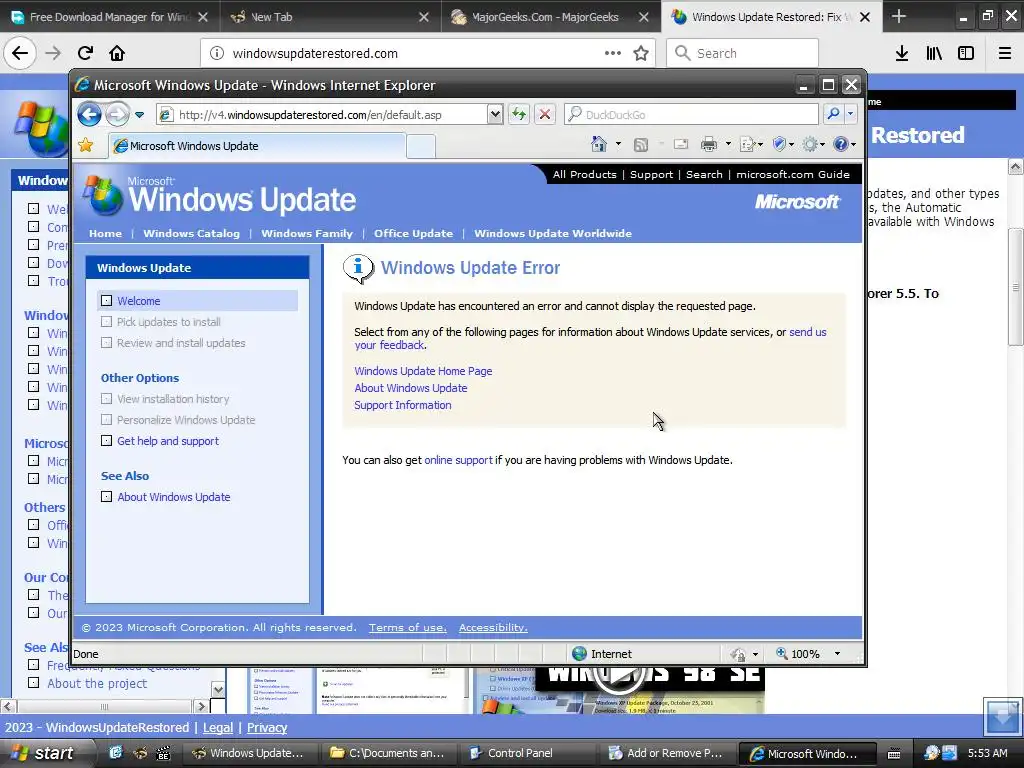This screenshot has height=768, width=1024.
Task: Open the Firefox hamburger menu
Action: pyautogui.click(x=1005, y=54)
